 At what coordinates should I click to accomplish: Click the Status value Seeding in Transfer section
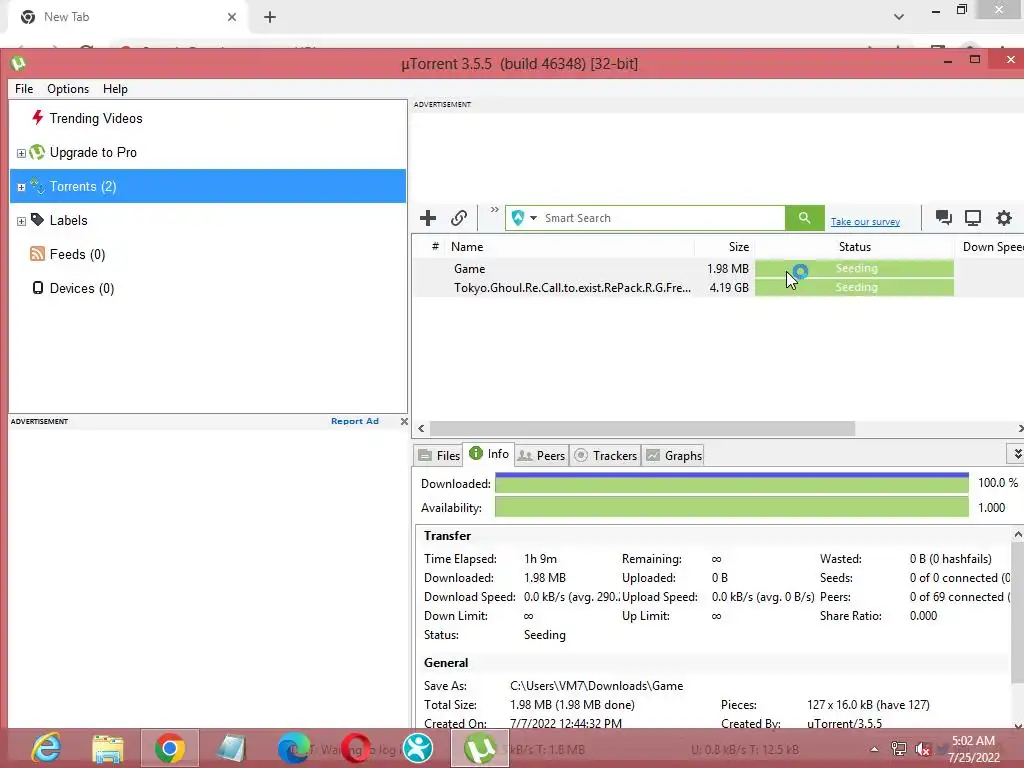545,635
